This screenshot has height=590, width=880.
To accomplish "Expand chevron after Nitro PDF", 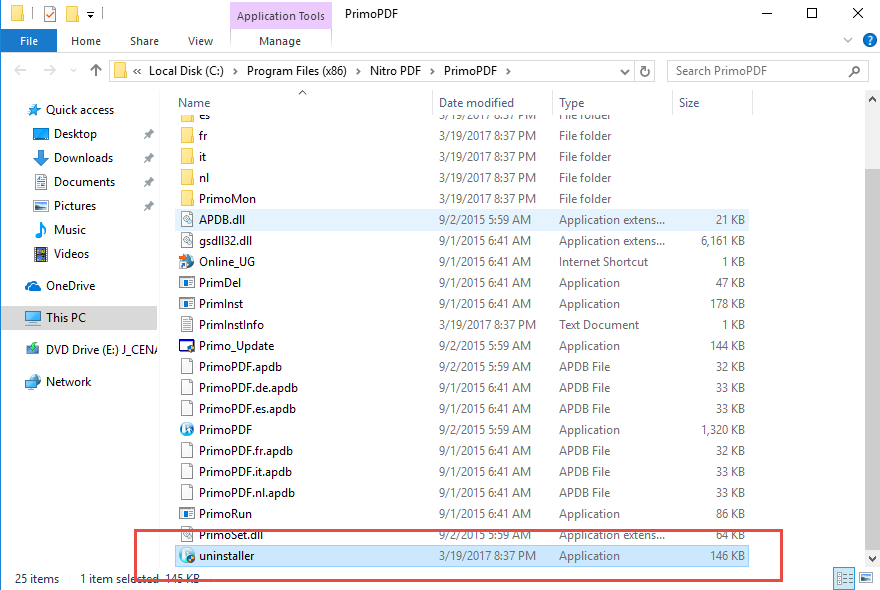I will [x=432, y=71].
